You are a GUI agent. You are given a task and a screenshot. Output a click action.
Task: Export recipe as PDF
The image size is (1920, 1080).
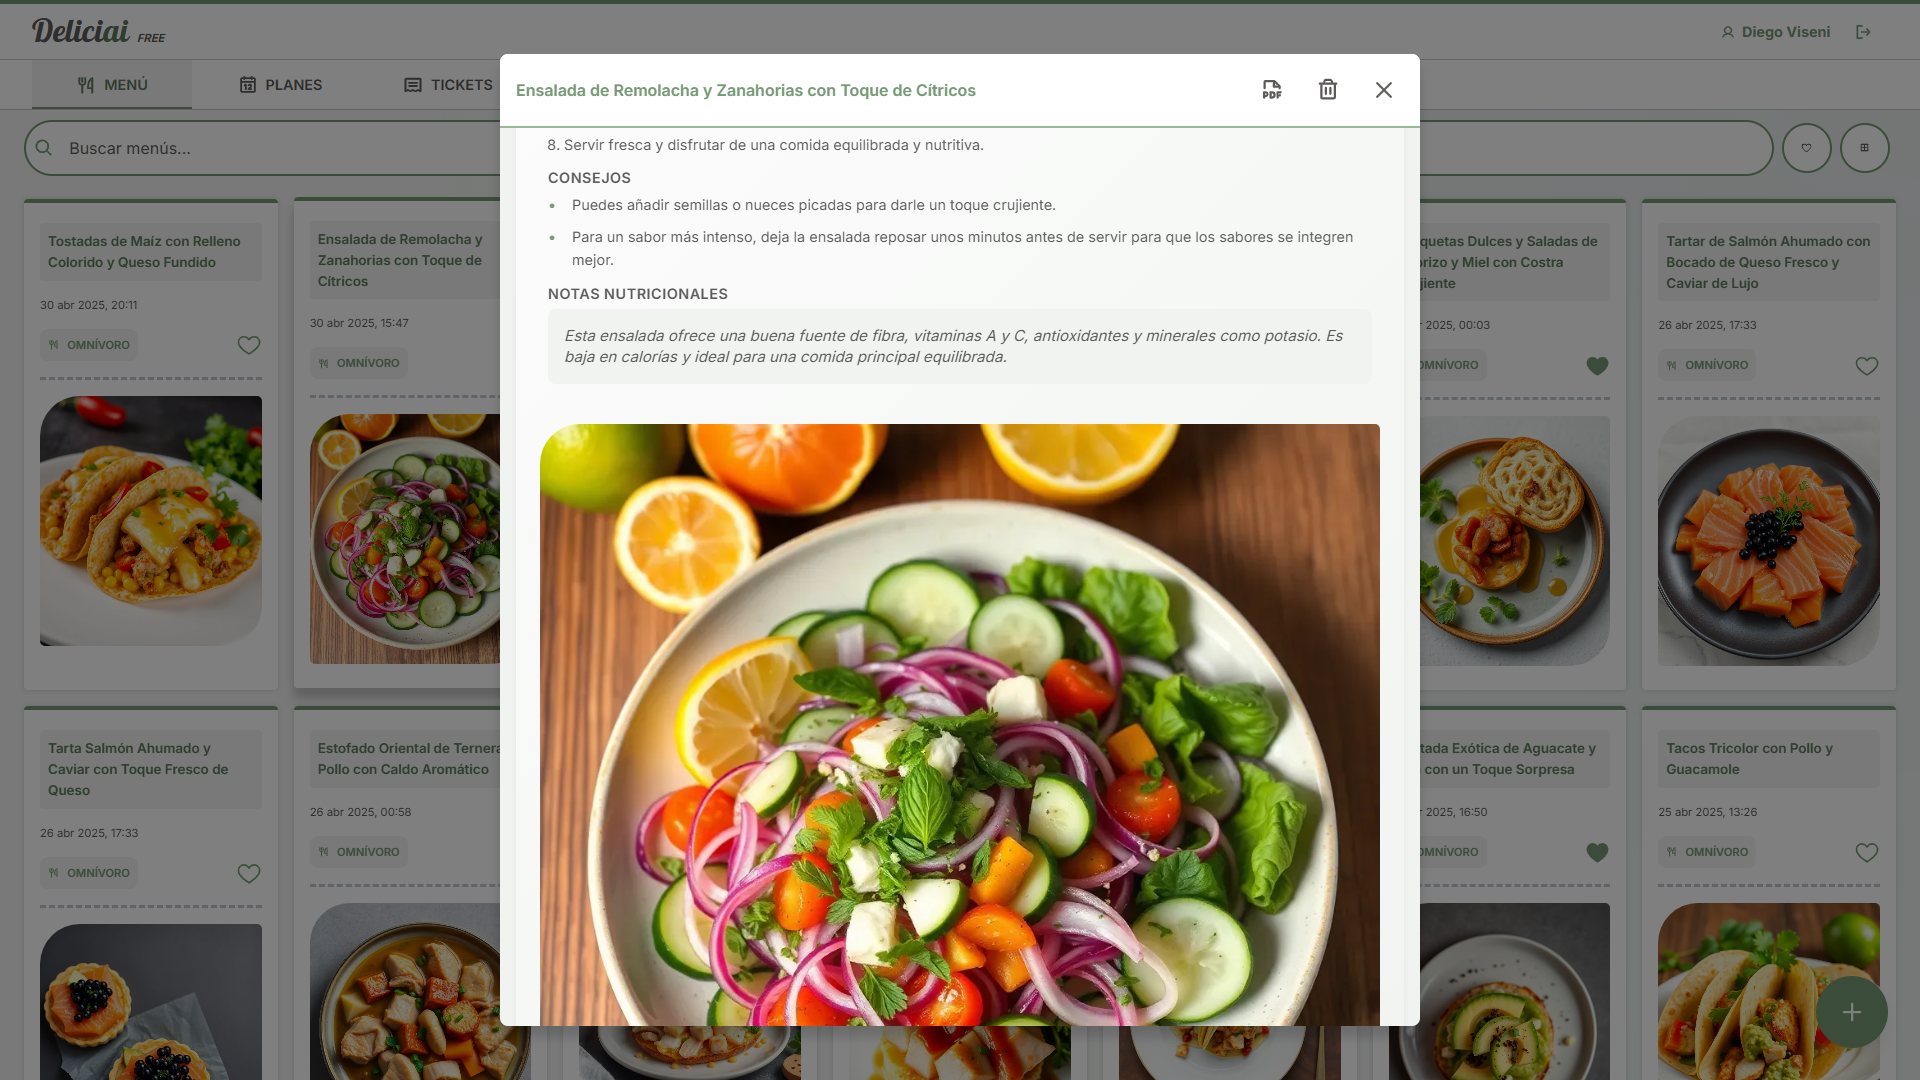tap(1271, 90)
